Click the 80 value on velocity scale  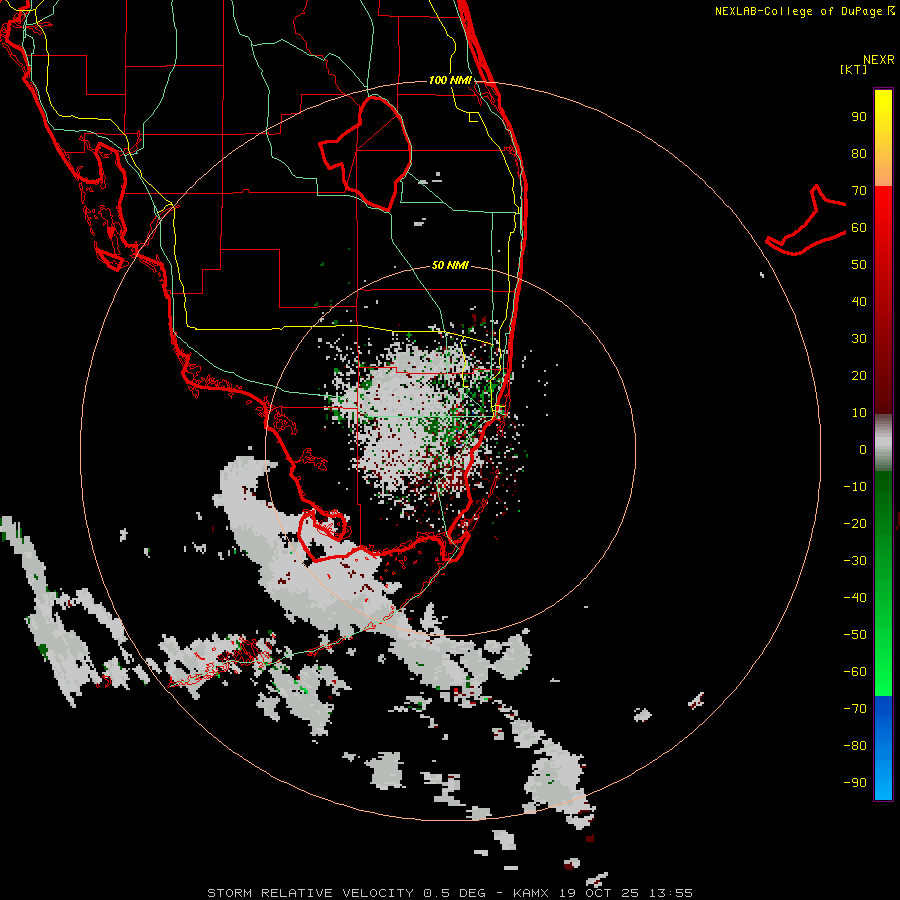pos(859,154)
